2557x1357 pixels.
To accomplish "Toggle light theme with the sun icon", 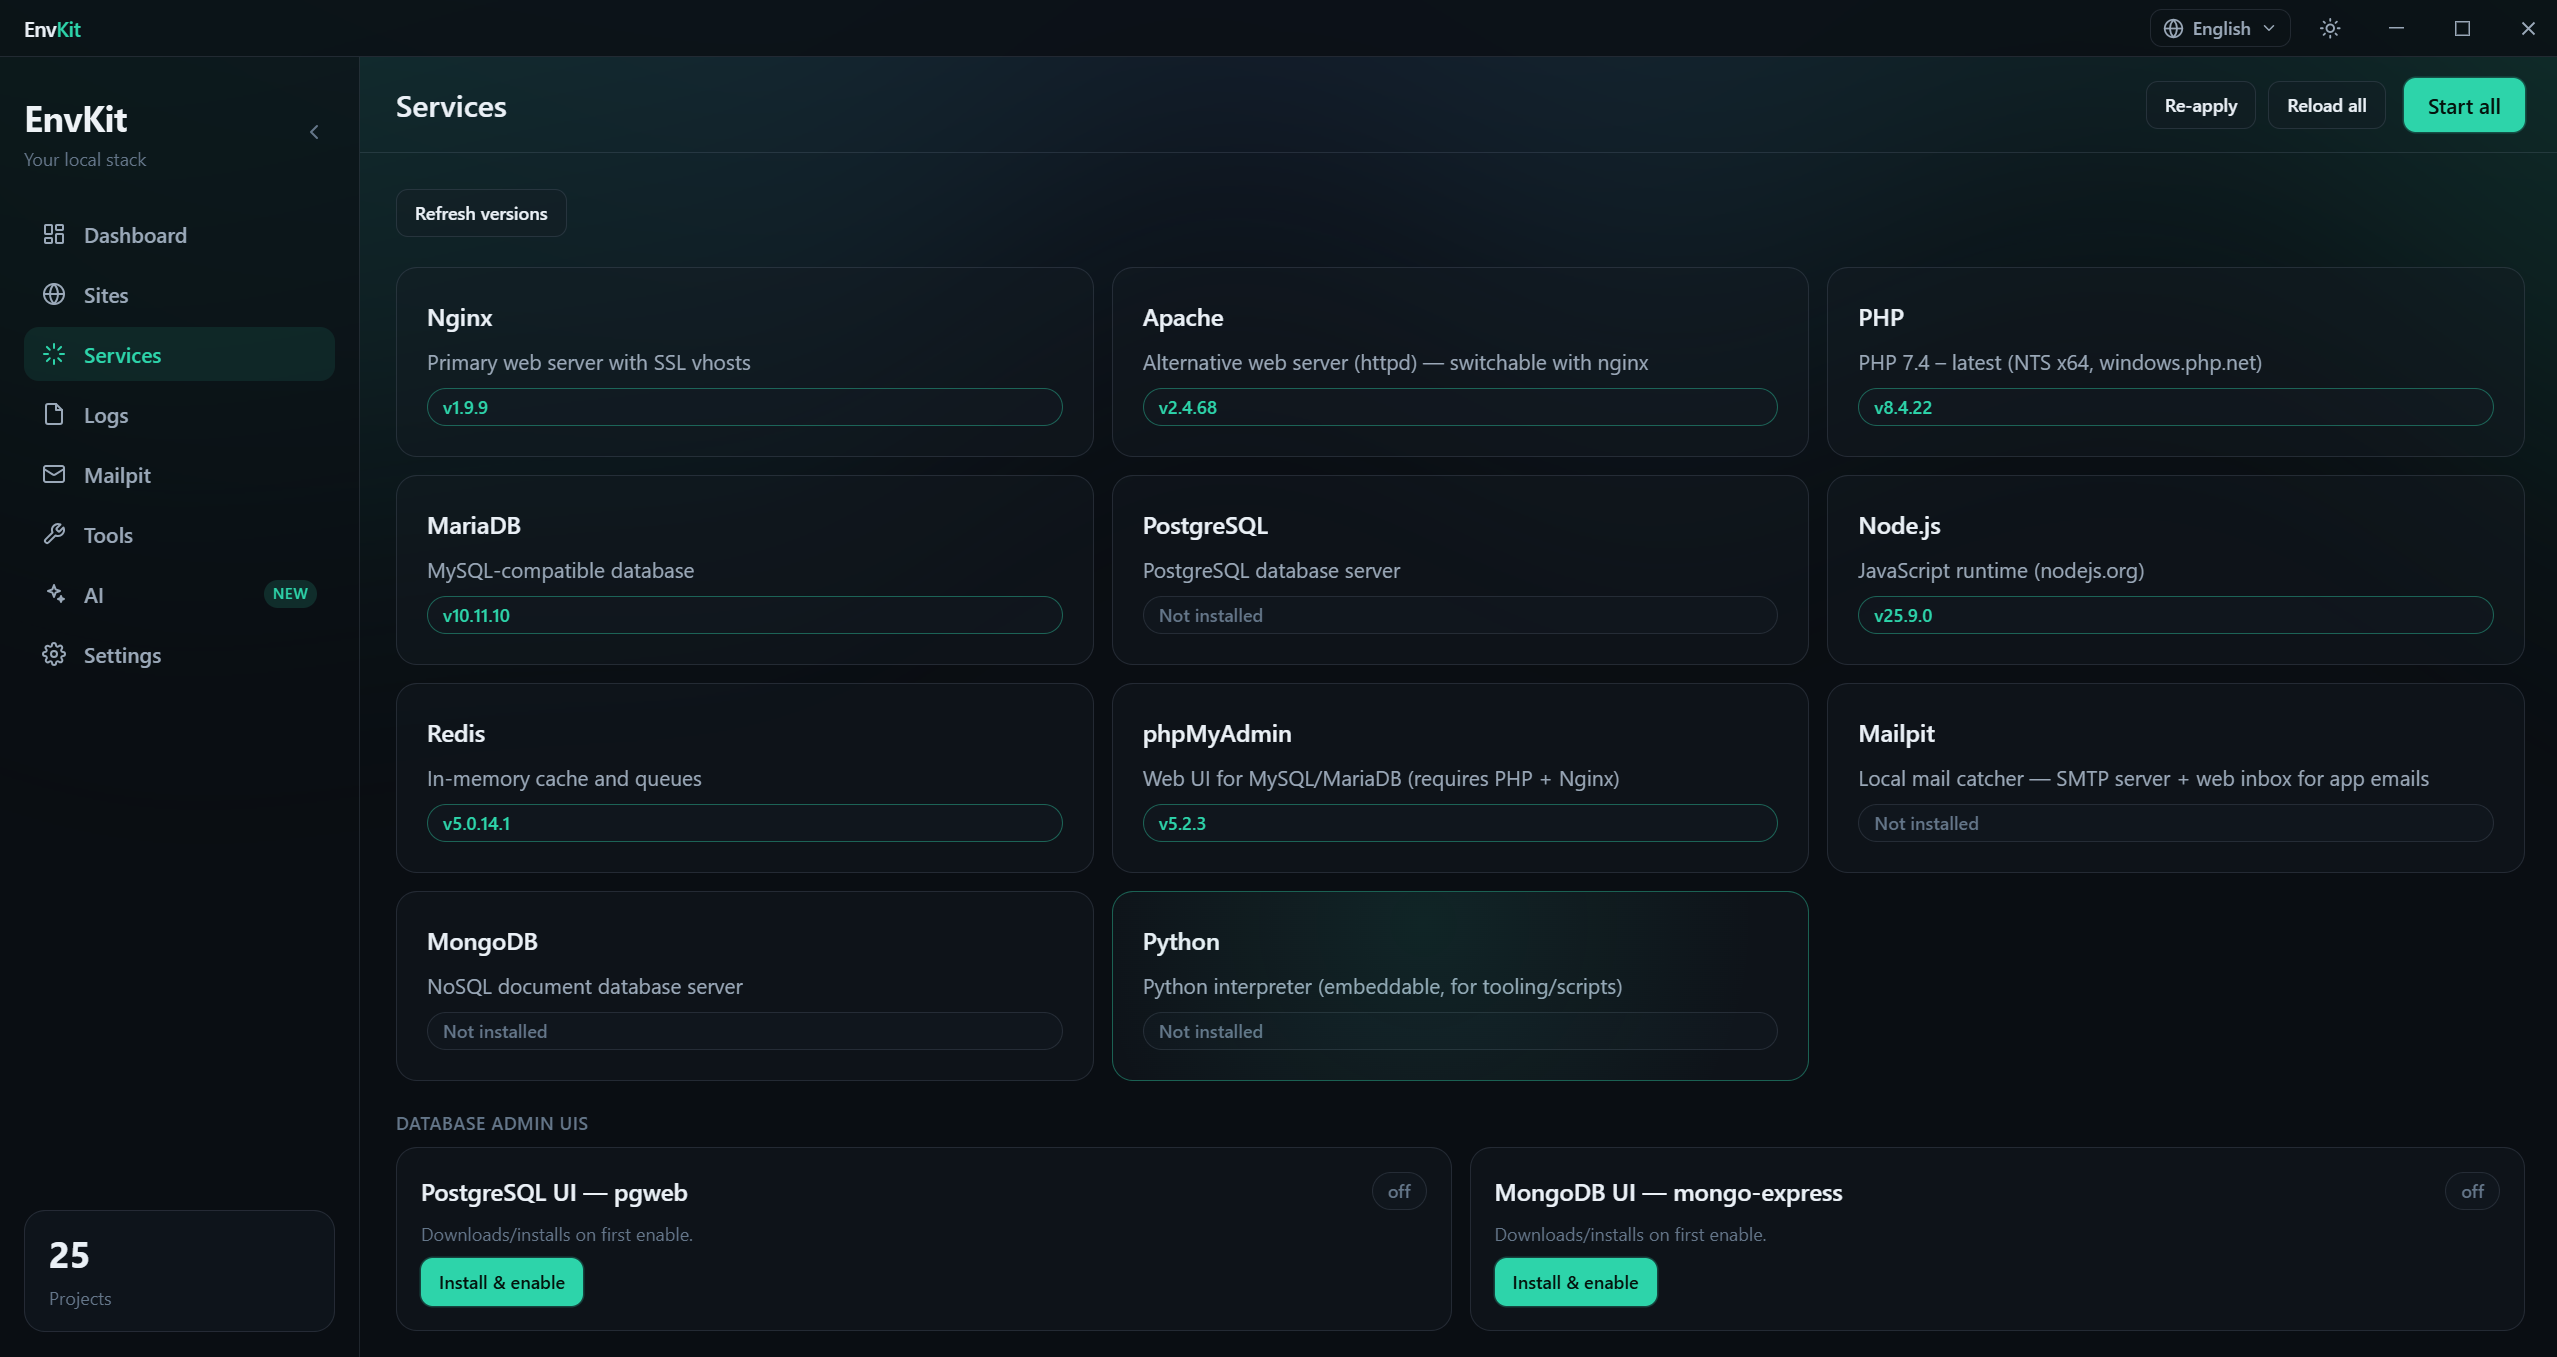I will coord(2330,28).
